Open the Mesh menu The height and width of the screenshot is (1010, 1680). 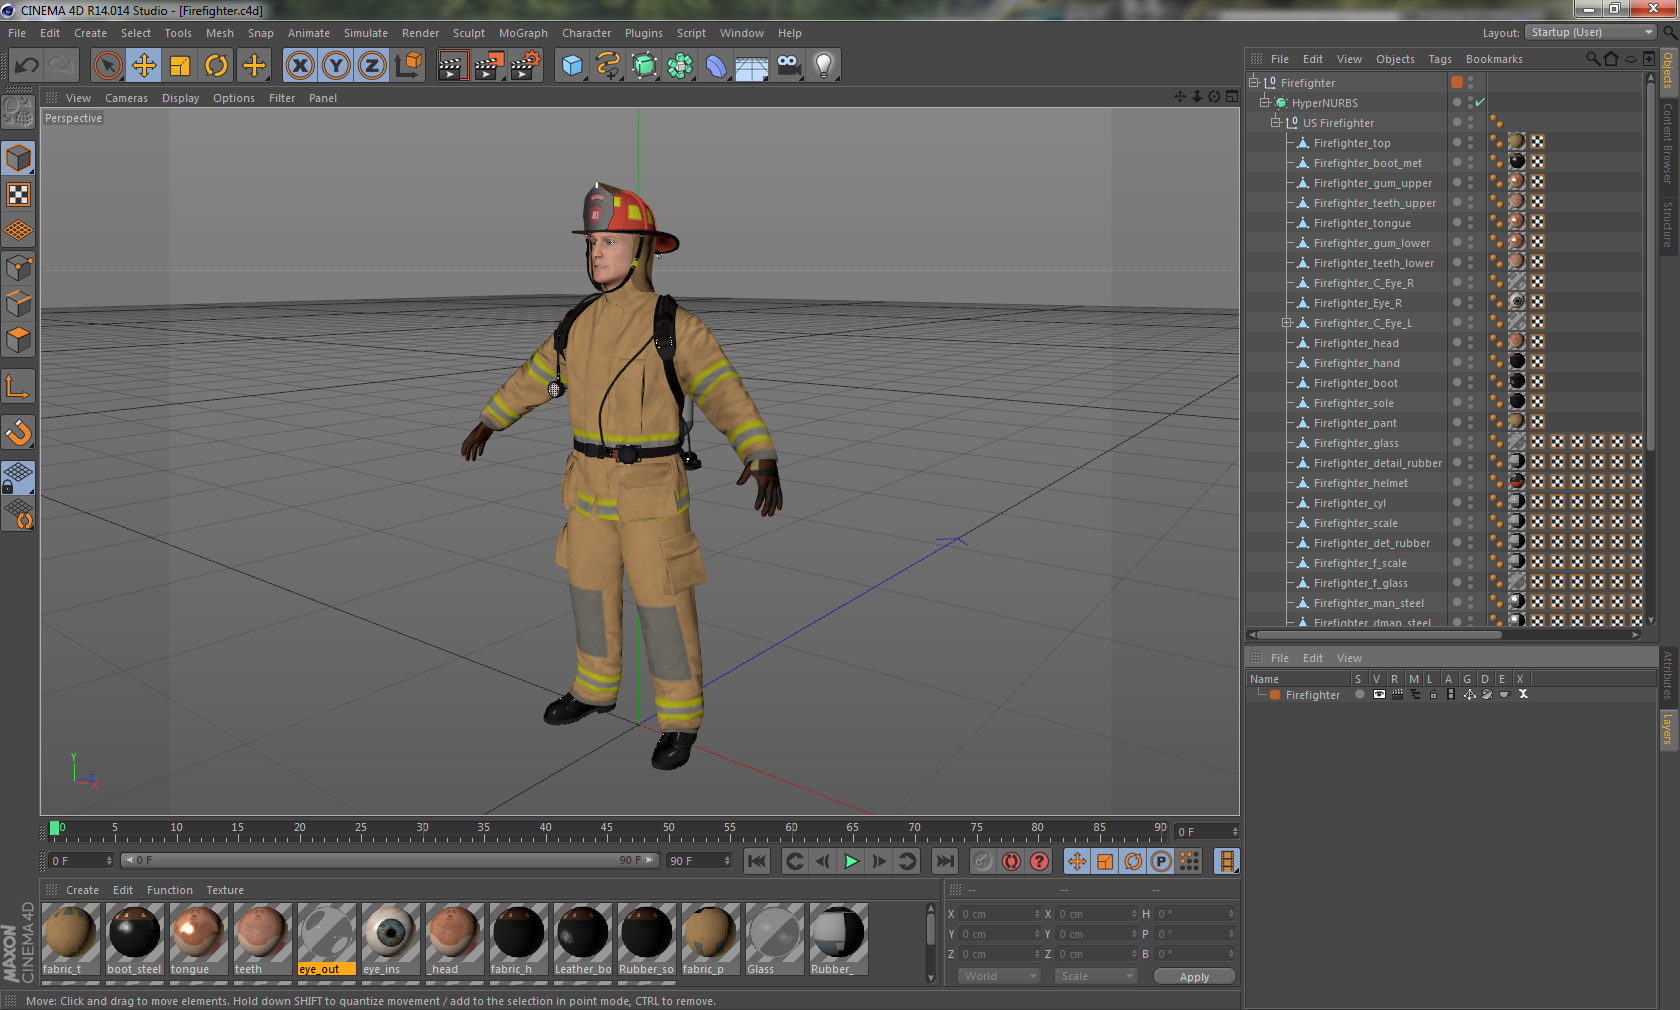(220, 33)
